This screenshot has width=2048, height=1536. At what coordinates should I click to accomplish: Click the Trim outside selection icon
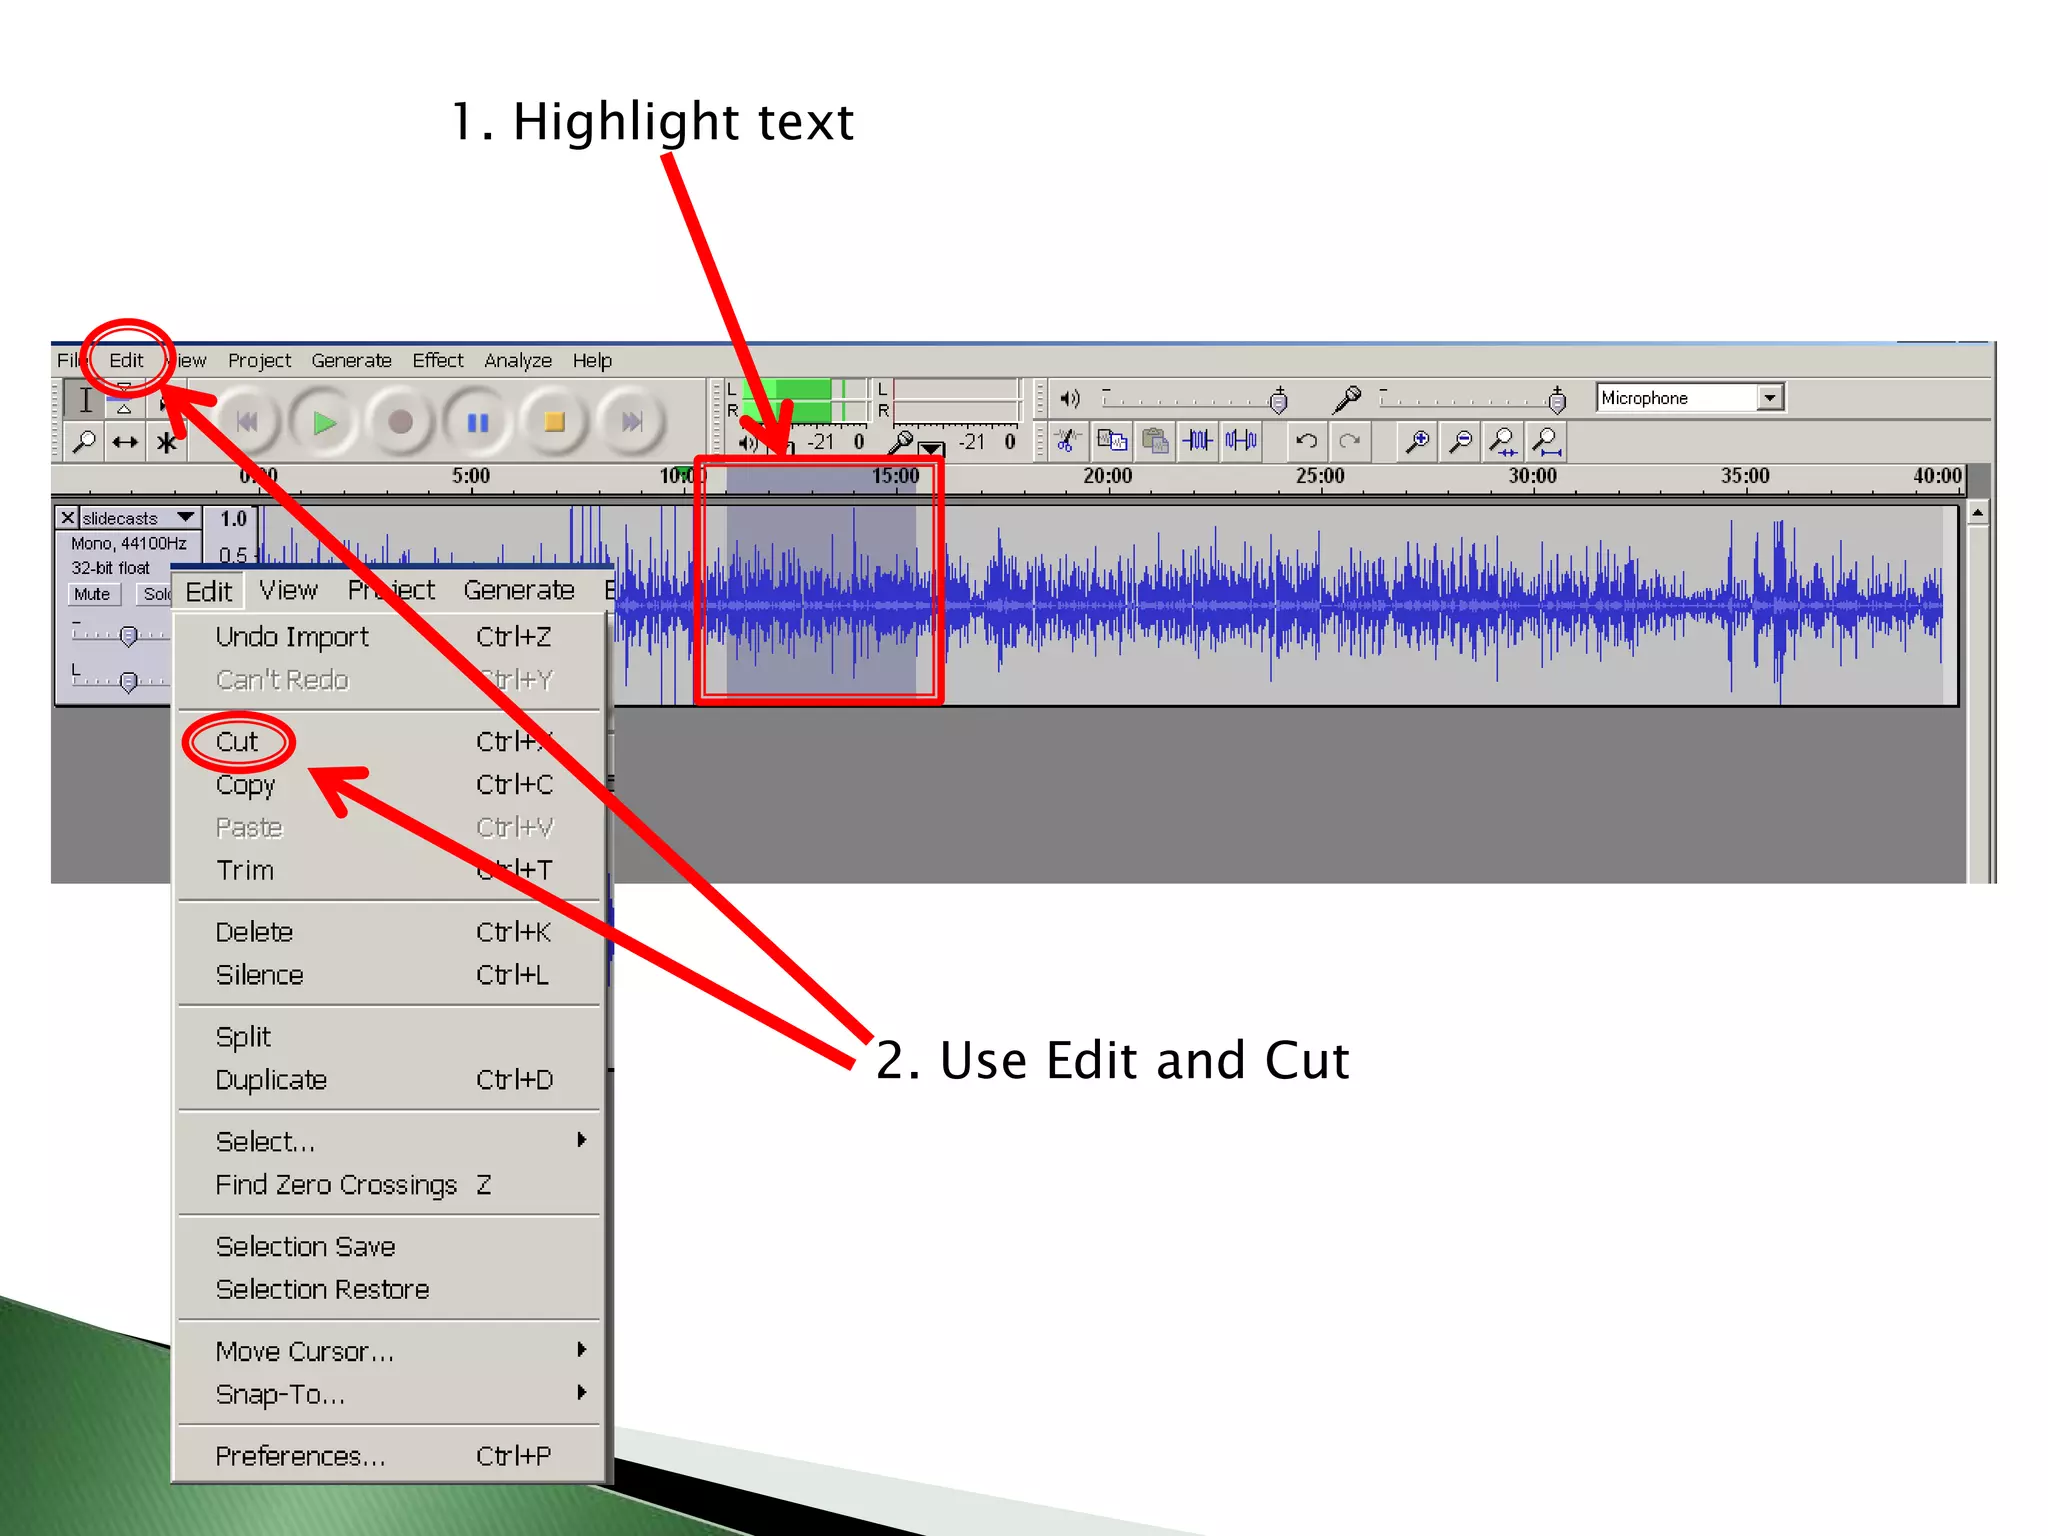(1198, 440)
